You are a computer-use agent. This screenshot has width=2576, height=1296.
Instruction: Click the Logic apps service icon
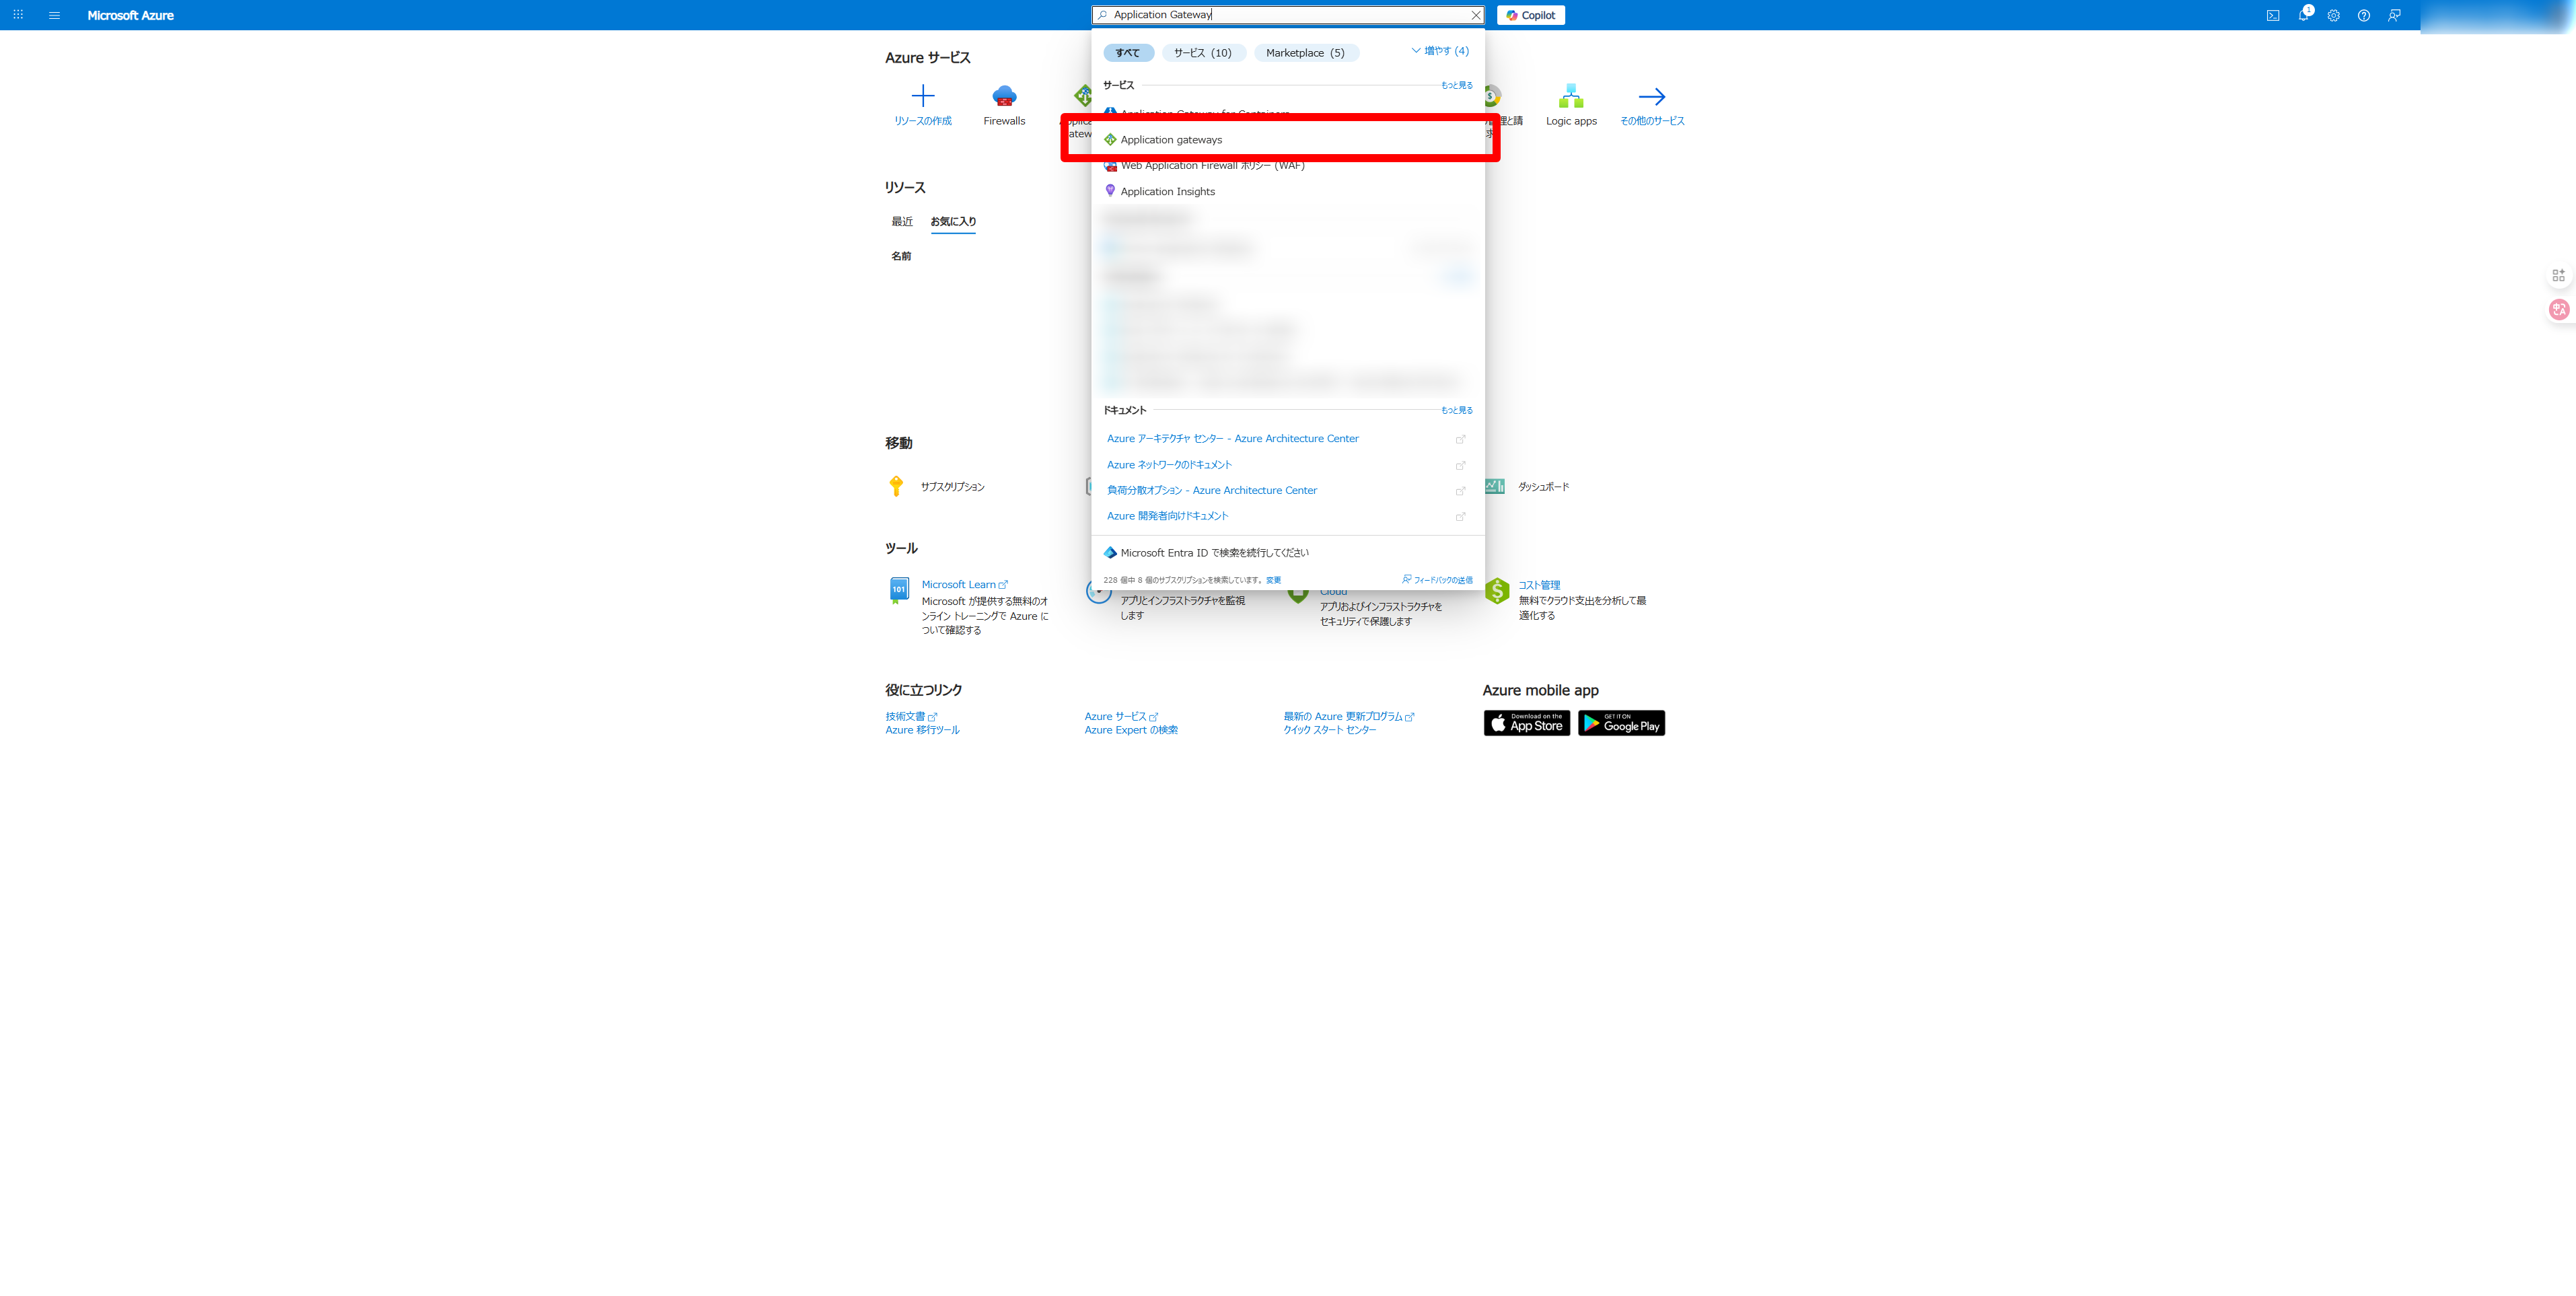(x=1571, y=97)
